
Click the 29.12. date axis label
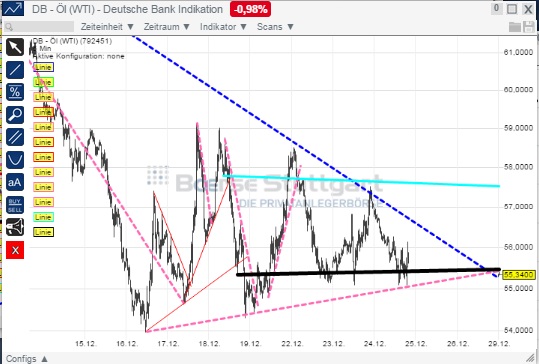coord(499,344)
